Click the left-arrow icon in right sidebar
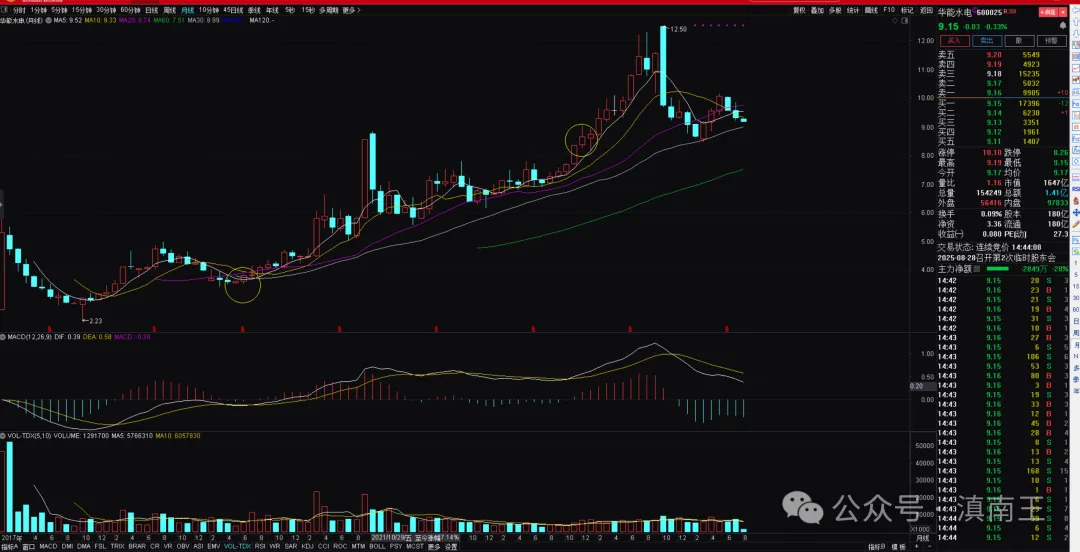 1074,10
